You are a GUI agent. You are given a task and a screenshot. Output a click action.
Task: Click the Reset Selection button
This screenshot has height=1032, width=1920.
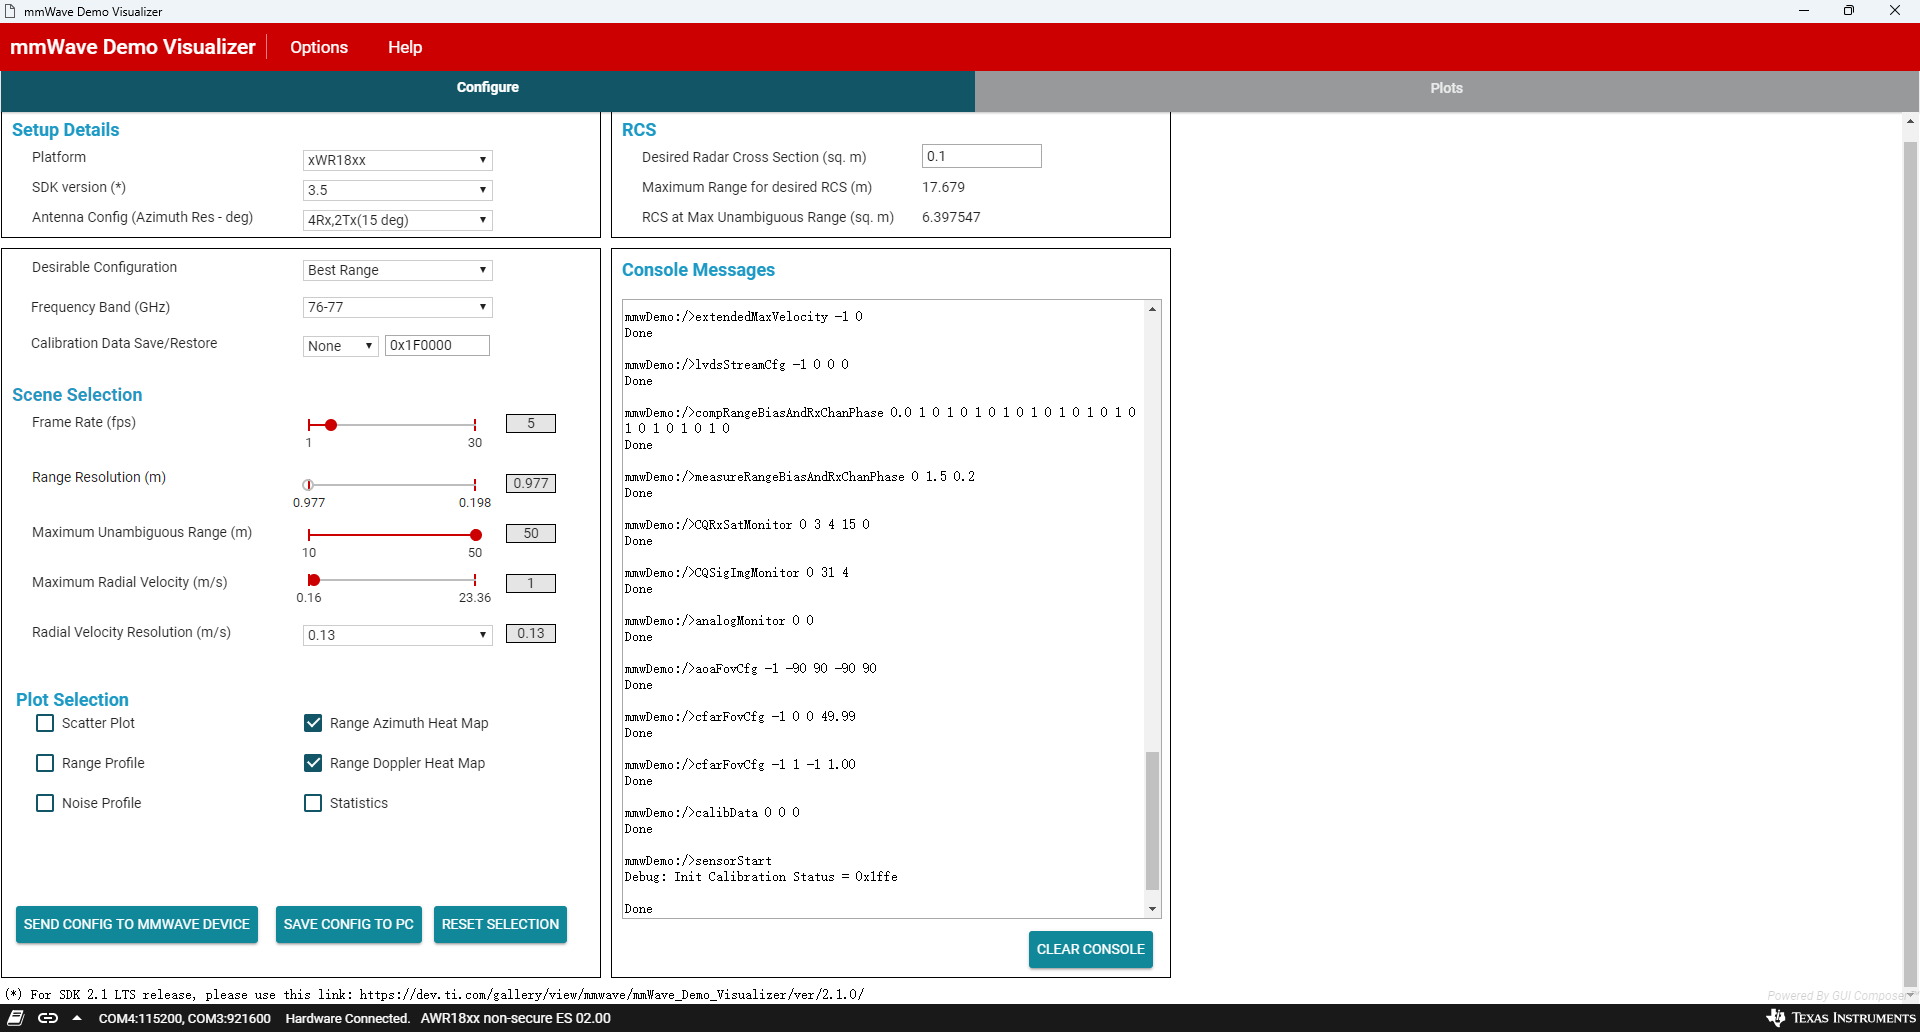click(x=500, y=925)
